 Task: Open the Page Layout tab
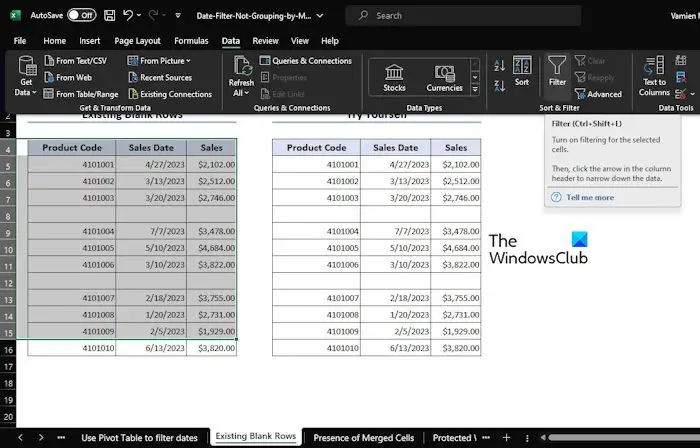click(x=137, y=41)
